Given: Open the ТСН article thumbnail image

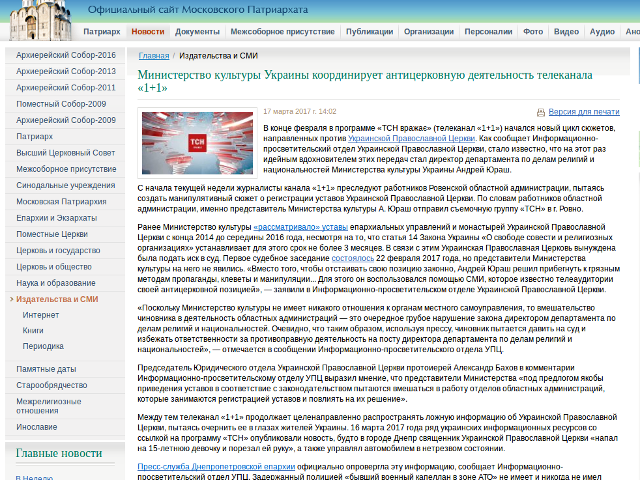Looking at the screenshot, I should point(197,143).
